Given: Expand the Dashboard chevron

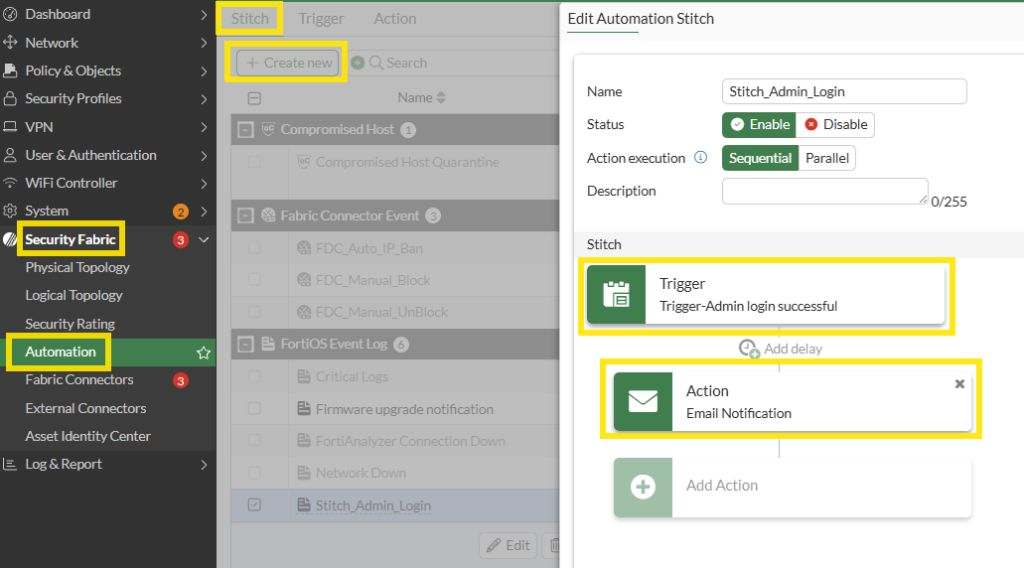Looking at the screenshot, I should pos(204,14).
